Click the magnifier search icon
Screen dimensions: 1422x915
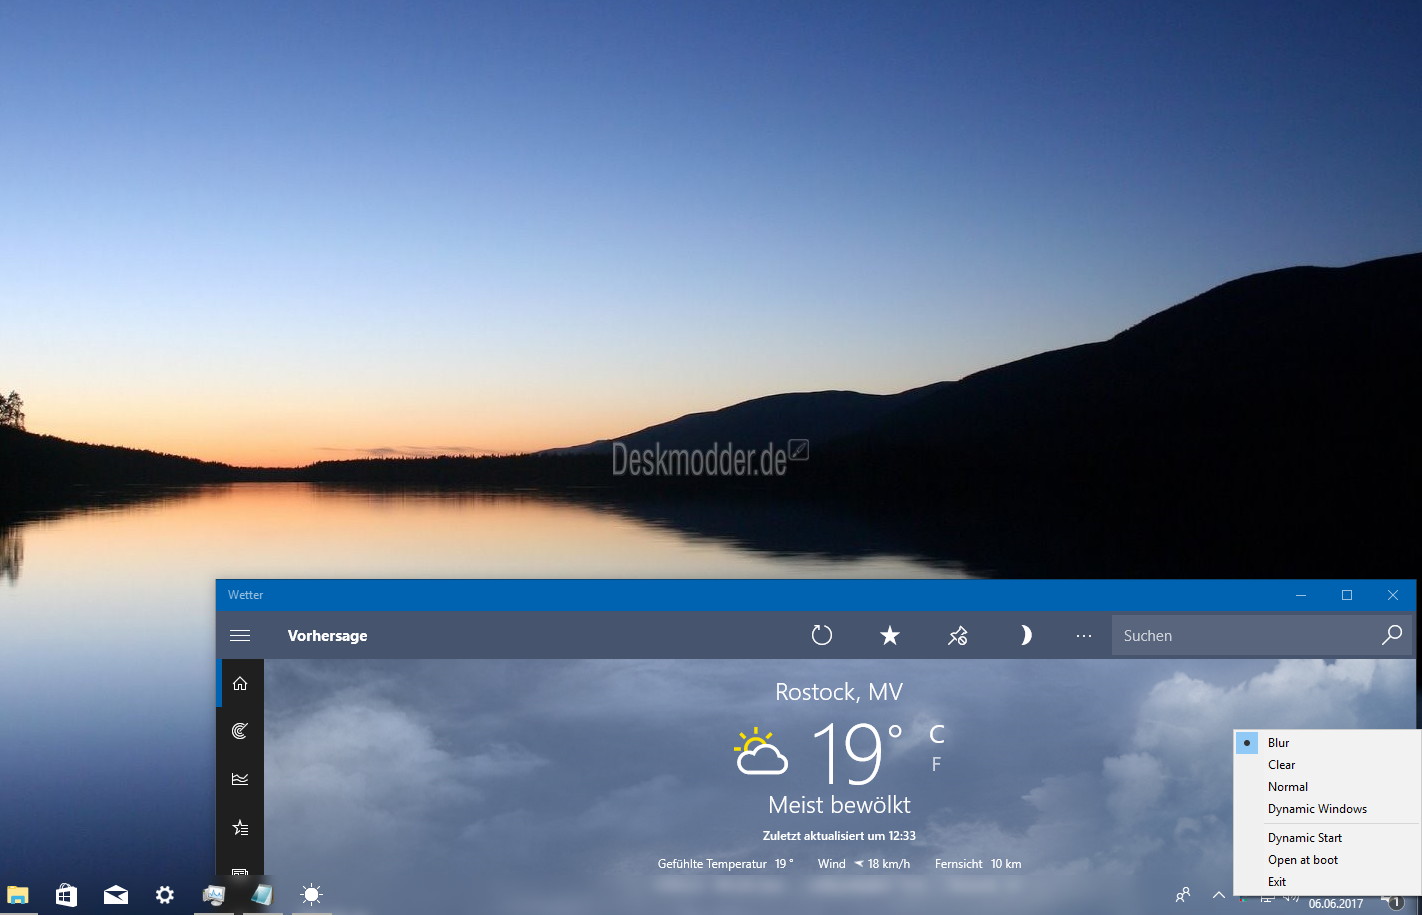[1392, 635]
